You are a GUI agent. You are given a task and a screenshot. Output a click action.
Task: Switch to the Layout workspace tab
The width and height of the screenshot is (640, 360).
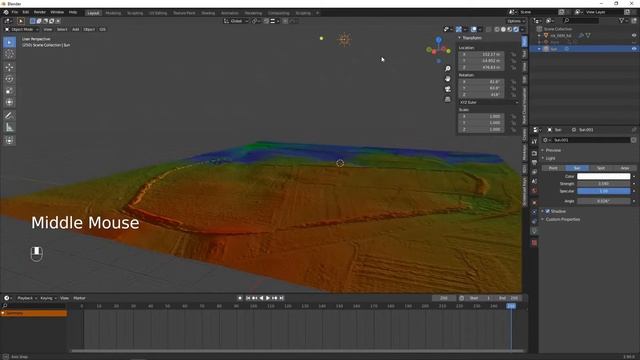pos(93,13)
